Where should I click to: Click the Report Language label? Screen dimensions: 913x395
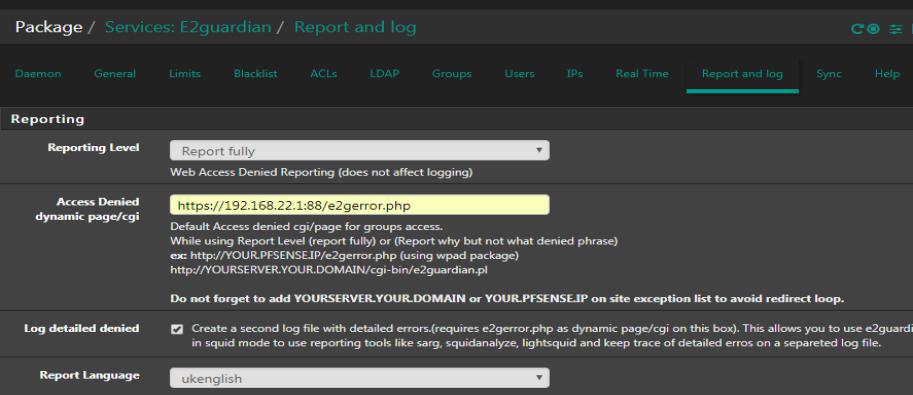[90, 375]
